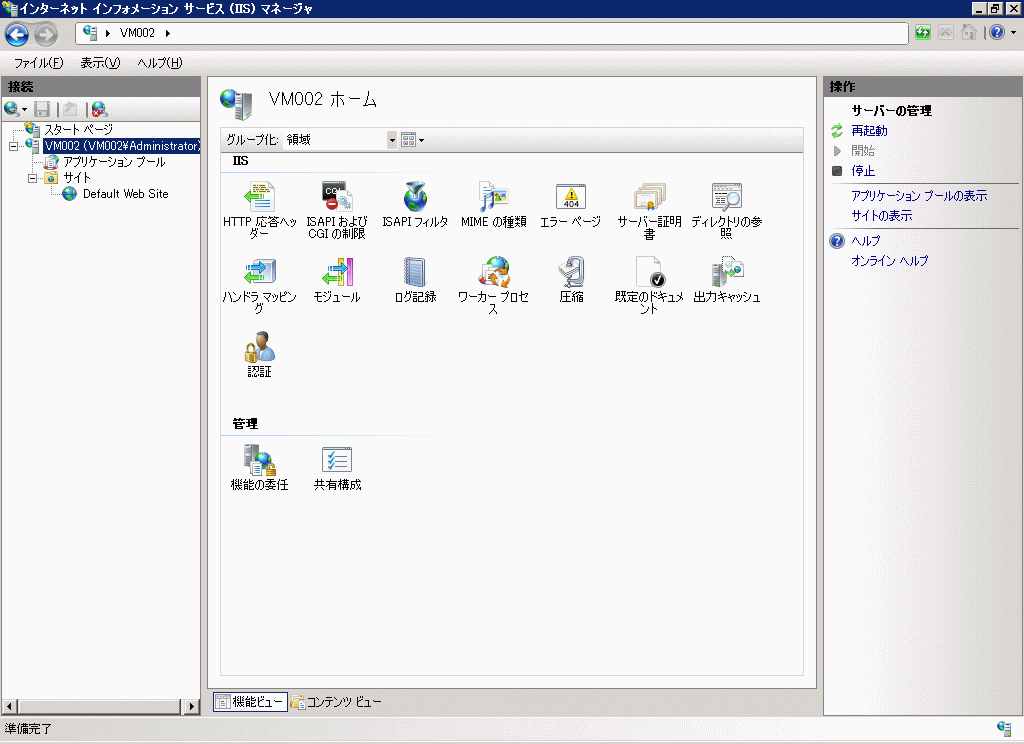Click the left scroll arrow in 接続 pane
This screenshot has height=744, width=1024.
(9, 706)
